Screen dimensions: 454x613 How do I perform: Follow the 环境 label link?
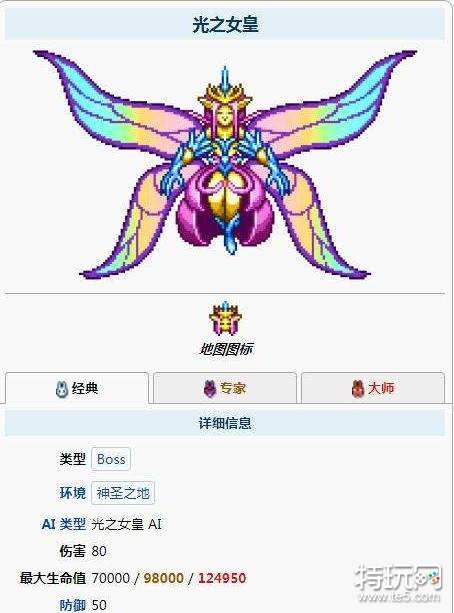point(73,493)
